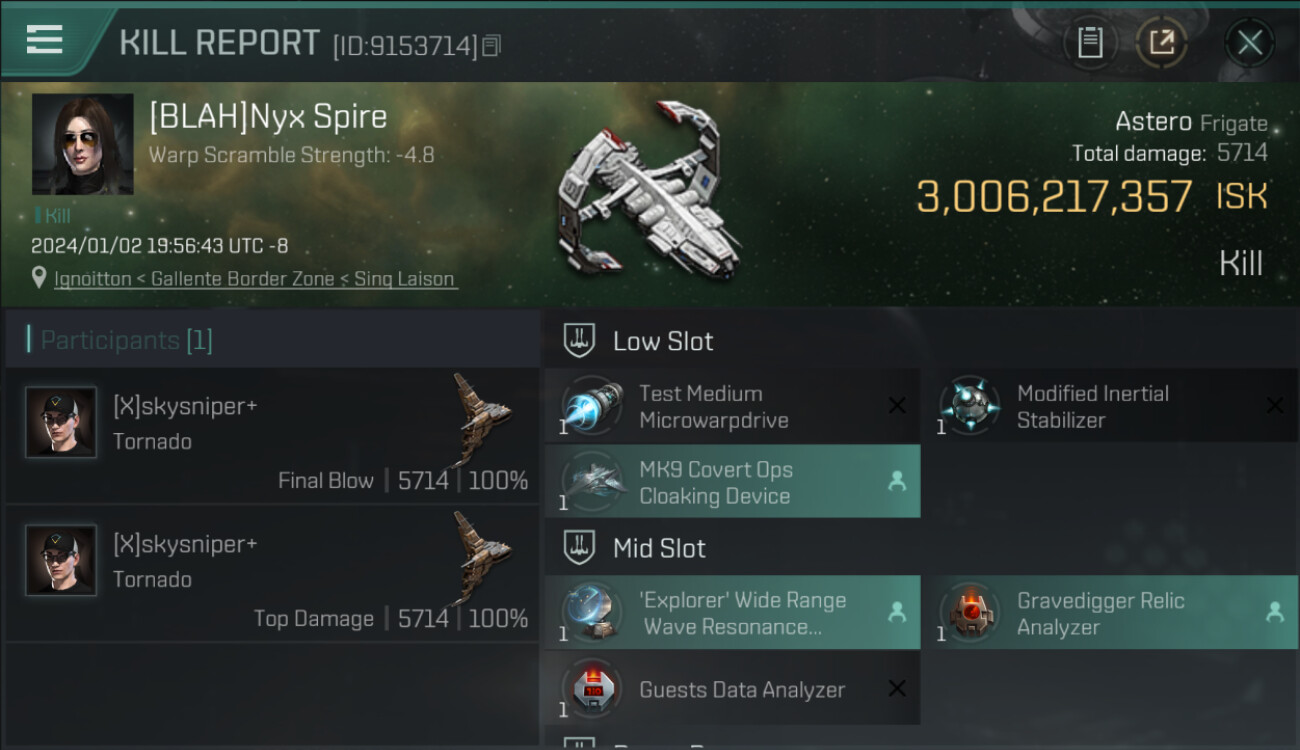Click the Tornado ship in Final Blow row
Image resolution: width=1300 pixels, height=750 pixels.
(x=480, y=418)
